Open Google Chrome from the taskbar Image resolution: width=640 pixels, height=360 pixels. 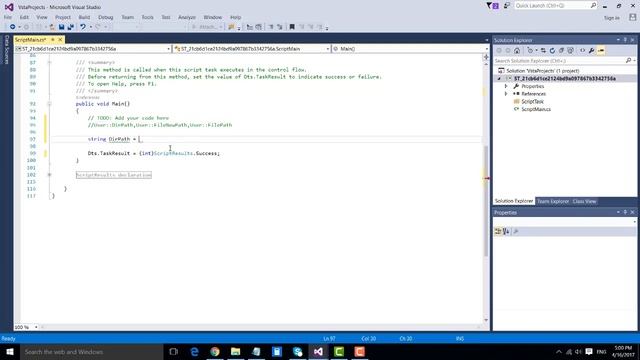click(215, 351)
